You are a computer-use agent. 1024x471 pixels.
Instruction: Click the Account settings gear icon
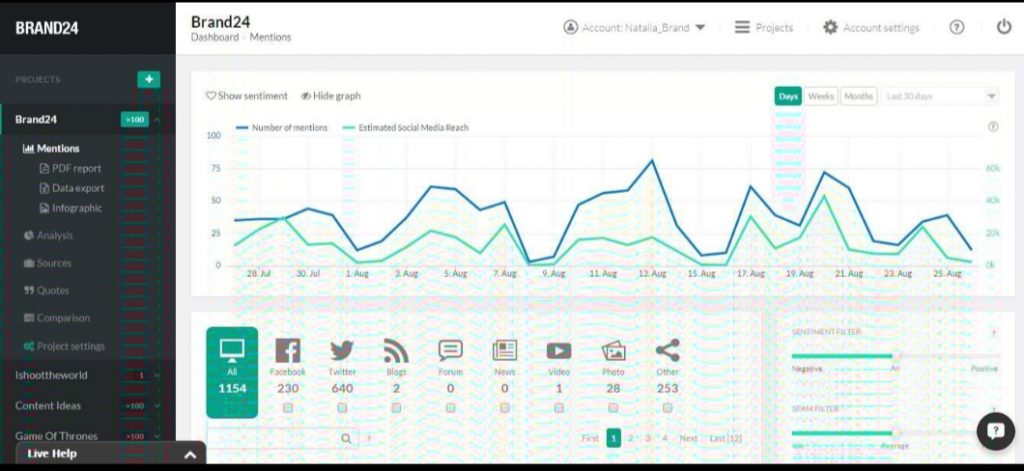(x=830, y=27)
